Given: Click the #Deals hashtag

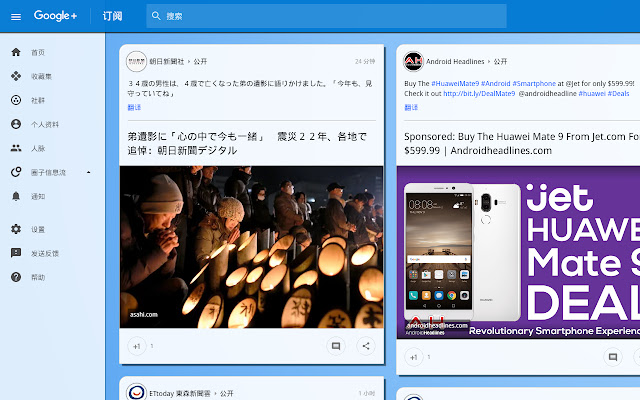Looking at the screenshot, I should pos(618,93).
